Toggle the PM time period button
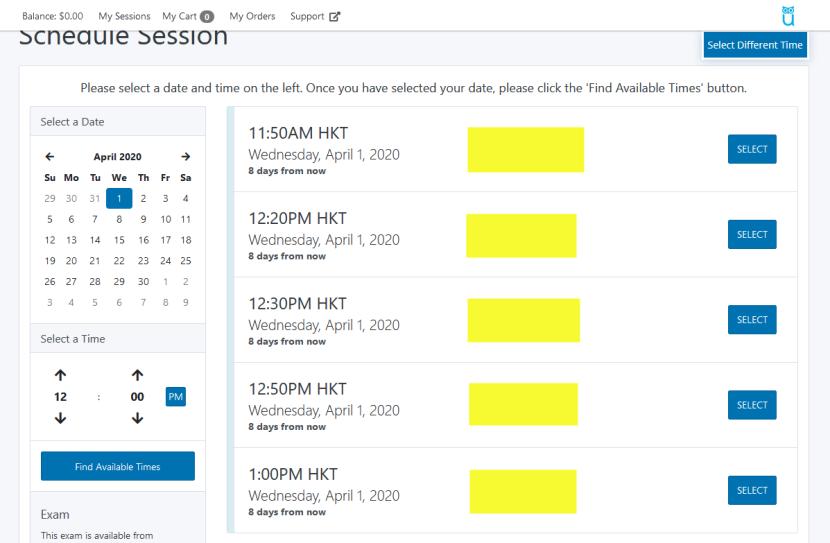830x543 pixels. [x=176, y=397]
